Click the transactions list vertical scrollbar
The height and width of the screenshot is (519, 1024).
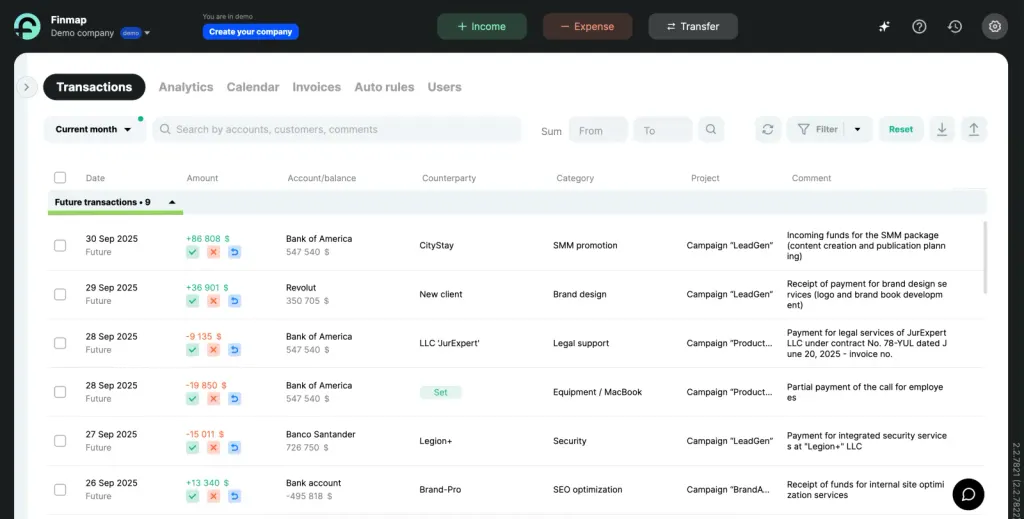[985, 257]
